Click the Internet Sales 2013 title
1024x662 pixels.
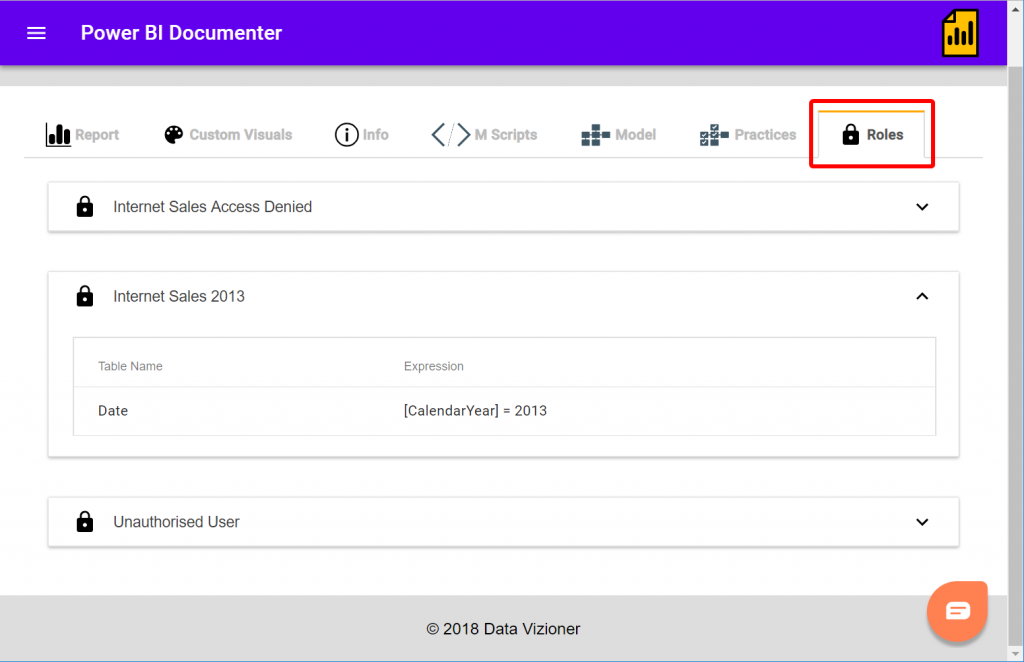tap(179, 296)
